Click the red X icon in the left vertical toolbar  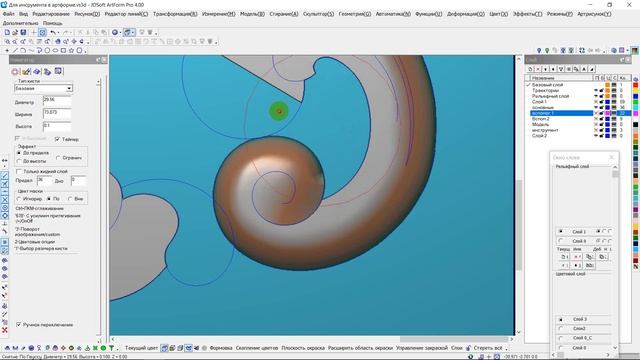coord(4,330)
